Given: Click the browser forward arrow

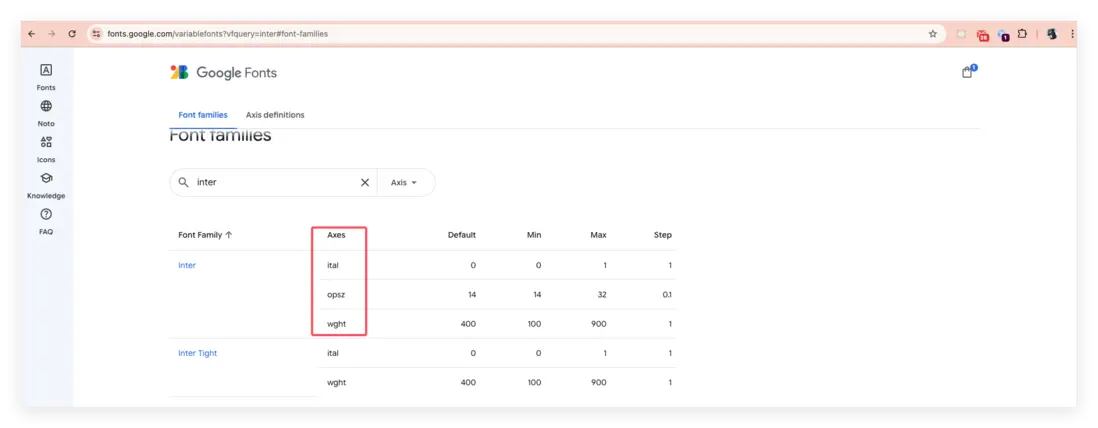Looking at the screenshot, I should tap(51, 34).
